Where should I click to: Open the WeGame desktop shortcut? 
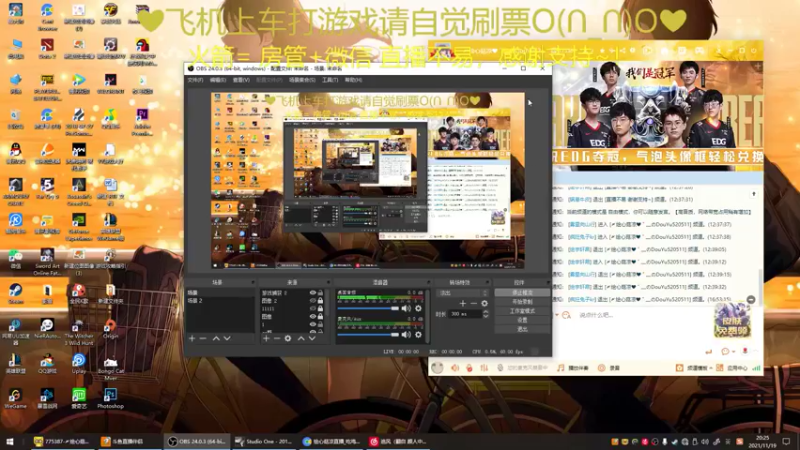click(15, 398)
